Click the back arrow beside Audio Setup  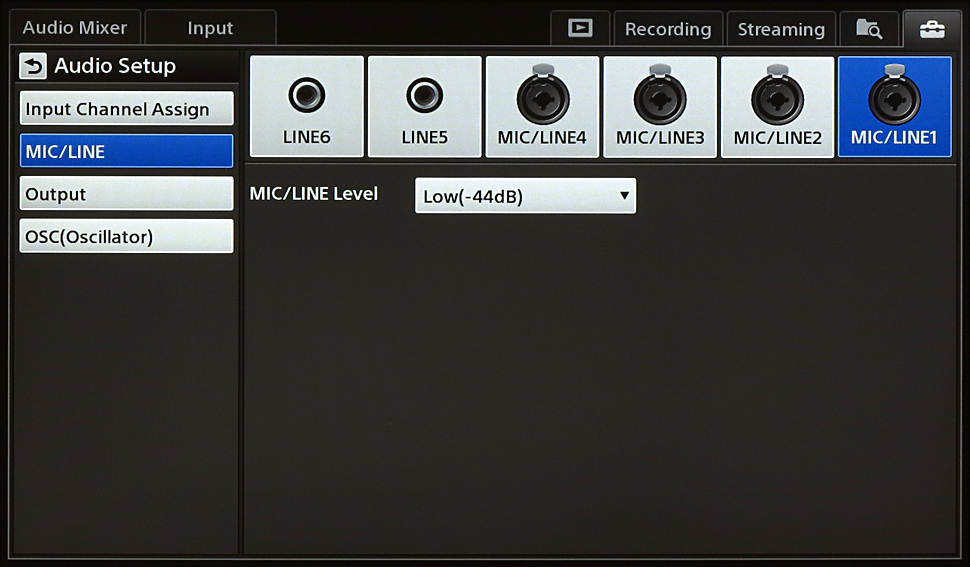pyautogui.click(x=33, y=67)
